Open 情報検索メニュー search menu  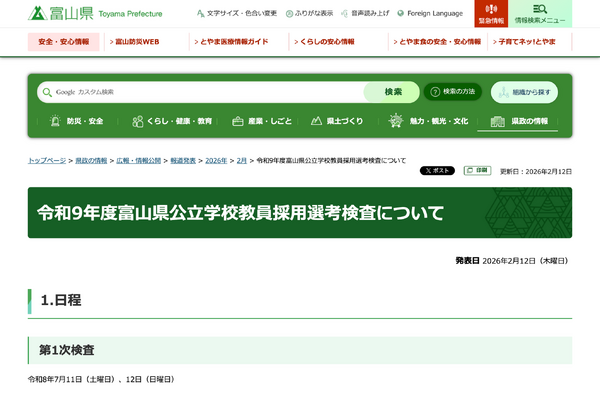tap(540, 13)
